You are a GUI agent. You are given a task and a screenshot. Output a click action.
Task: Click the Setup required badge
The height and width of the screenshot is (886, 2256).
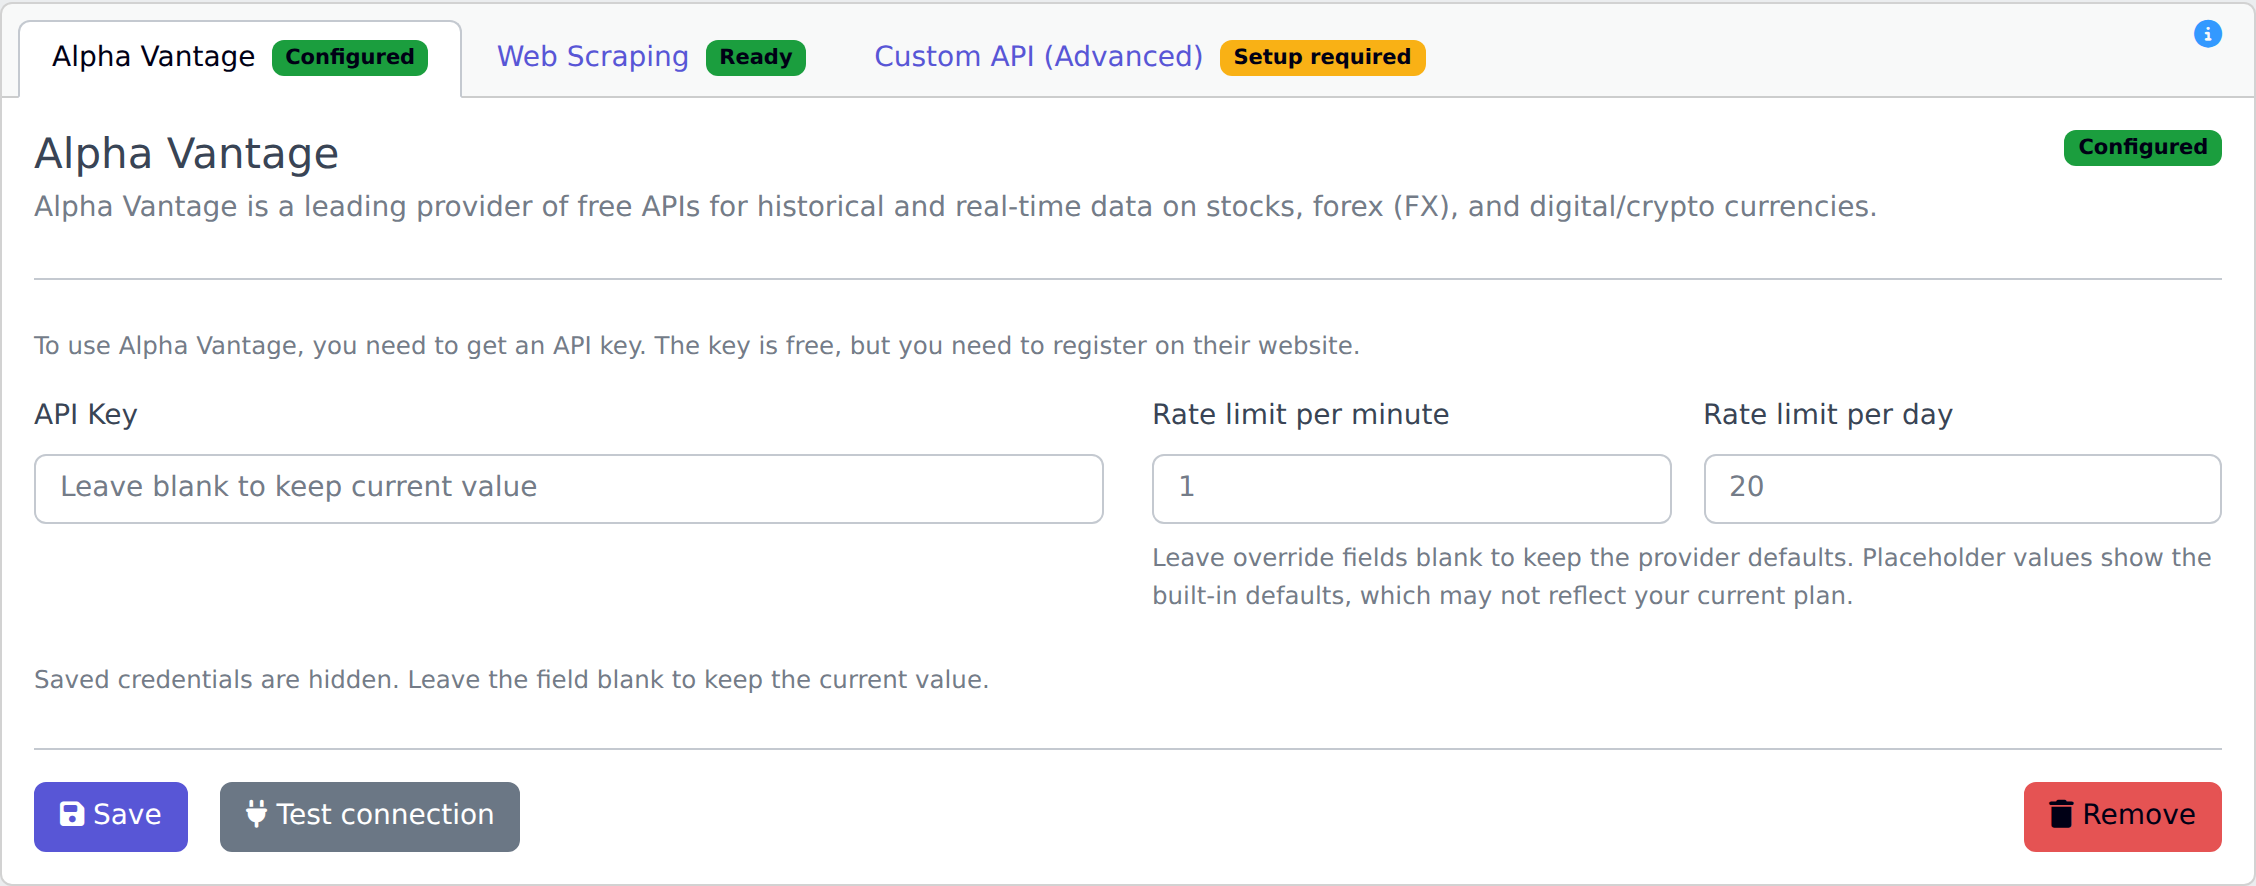click(x=1322, y=58)
